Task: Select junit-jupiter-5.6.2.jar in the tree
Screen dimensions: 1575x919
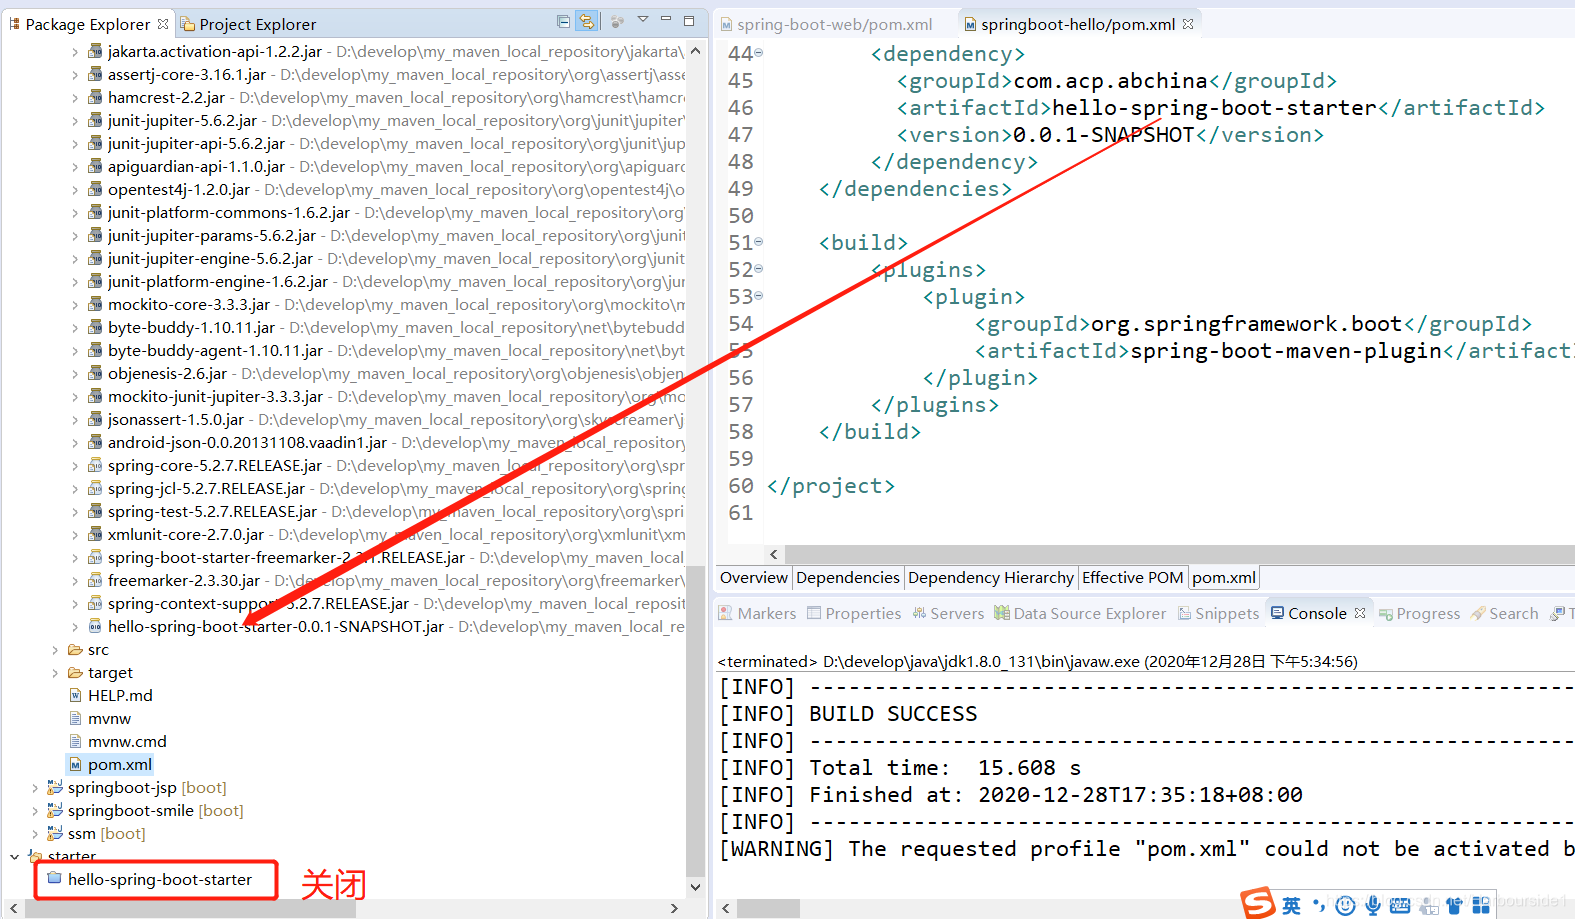Action: 182,121
